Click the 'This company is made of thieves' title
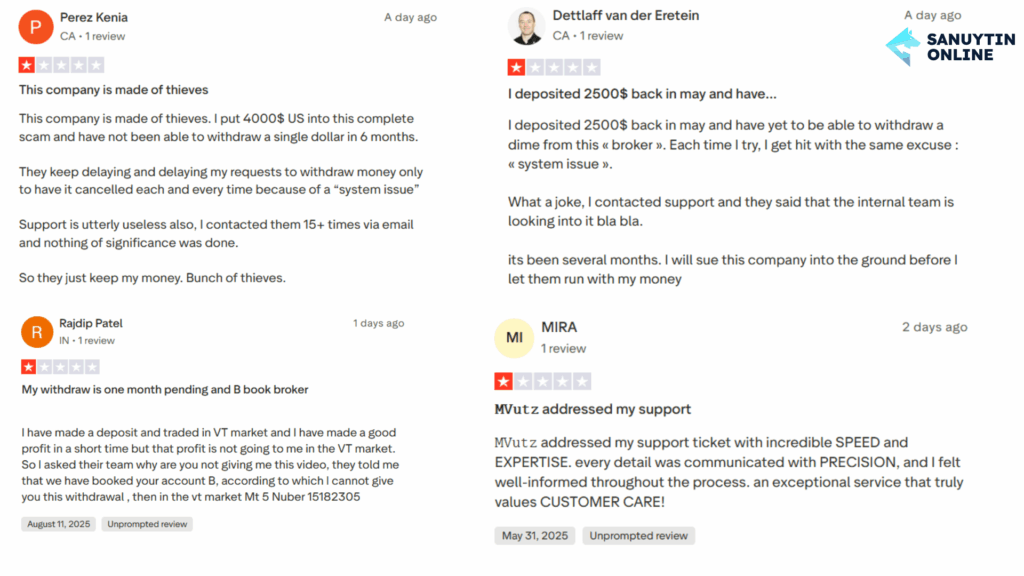Screen dimensions: 1024x576 click(114, 90)
